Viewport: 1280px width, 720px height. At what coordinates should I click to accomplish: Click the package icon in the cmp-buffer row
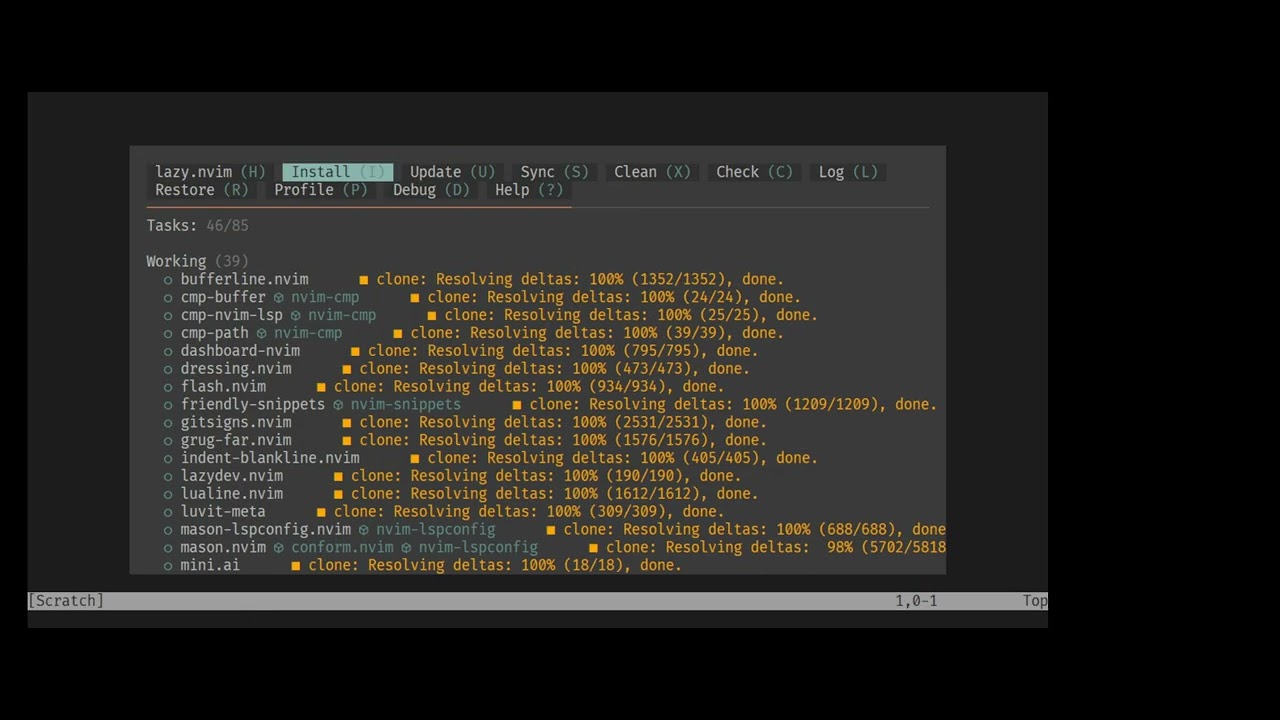click(279, 298)
